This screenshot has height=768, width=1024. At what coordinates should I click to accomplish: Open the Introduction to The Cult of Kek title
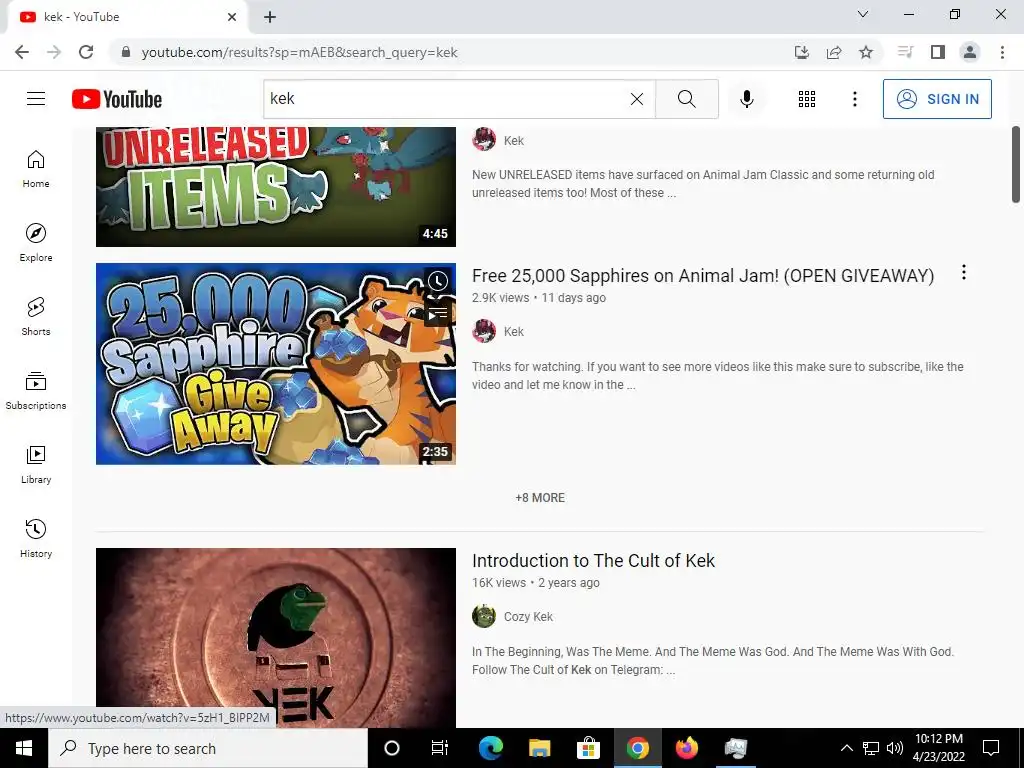pyautogui.click(x=593, y=560)
